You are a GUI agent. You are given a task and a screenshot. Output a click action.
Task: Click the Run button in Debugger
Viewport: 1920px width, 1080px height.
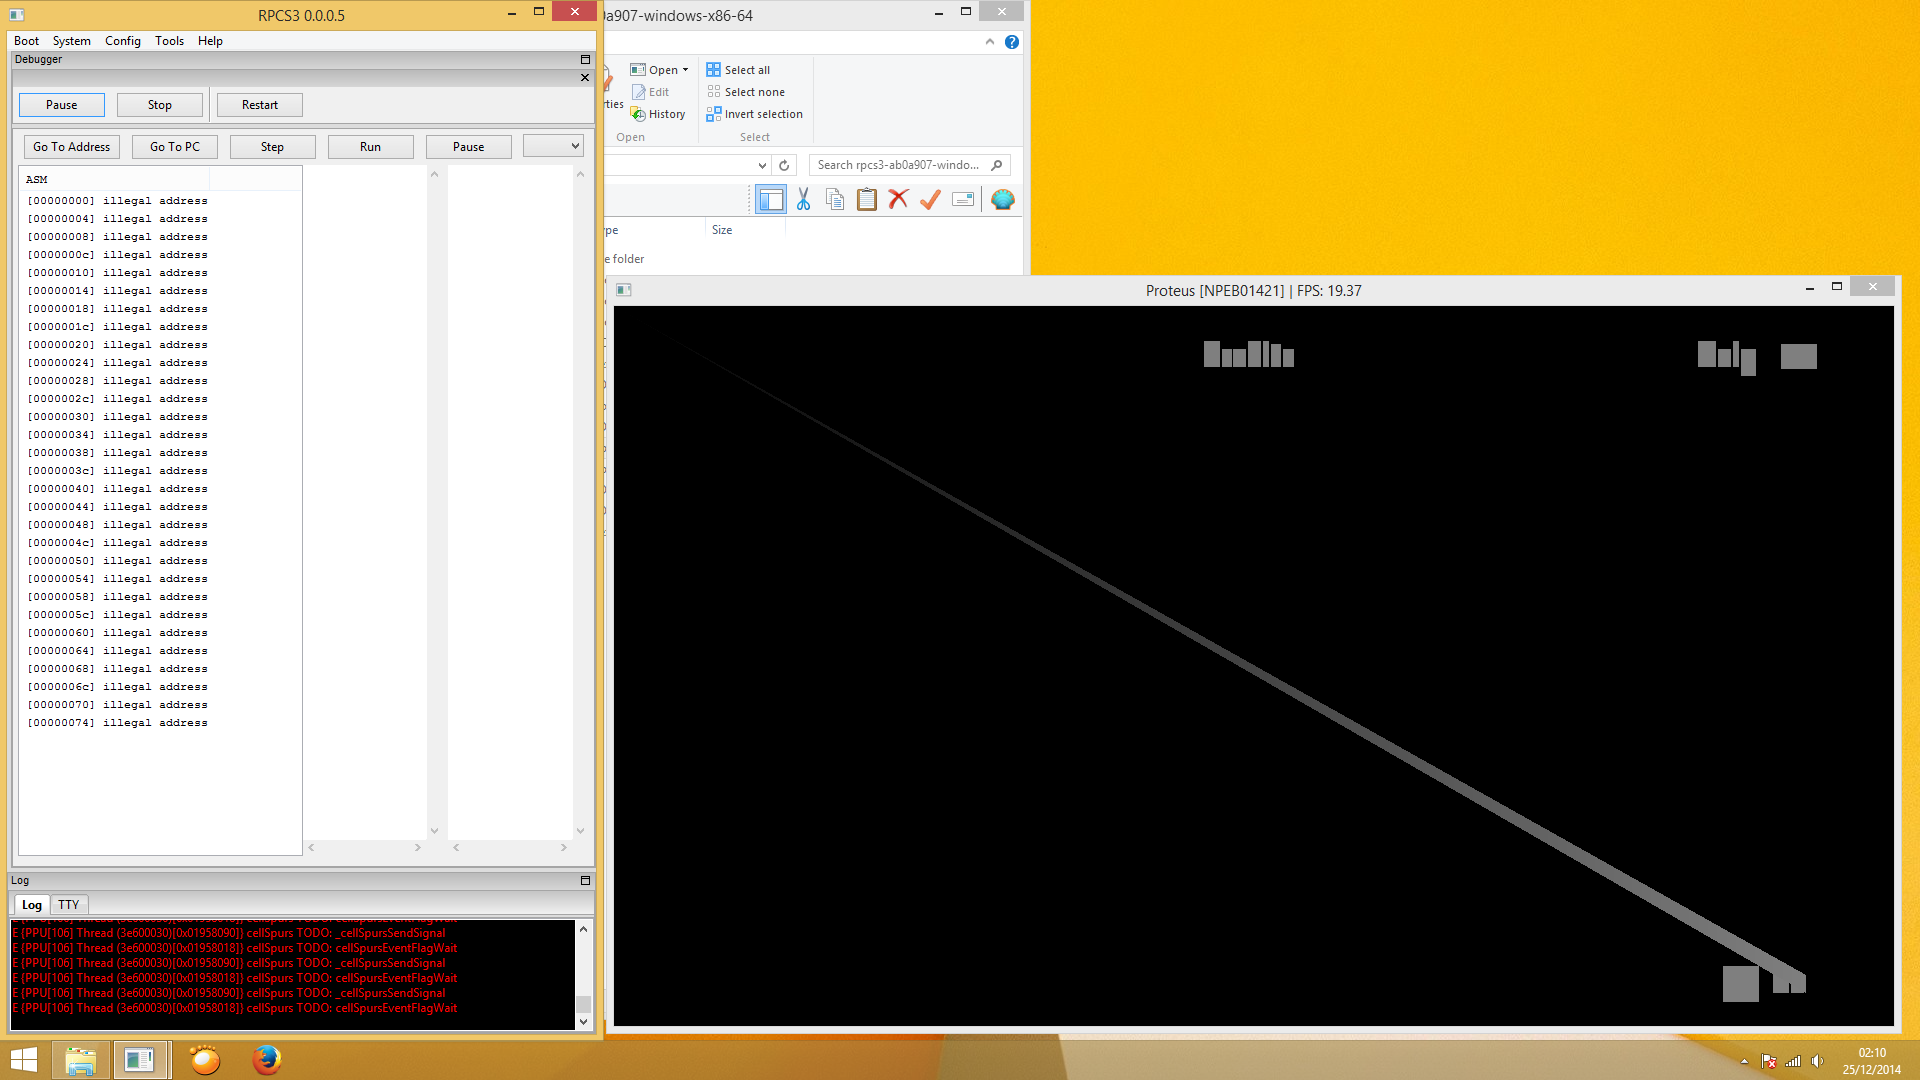370,147
